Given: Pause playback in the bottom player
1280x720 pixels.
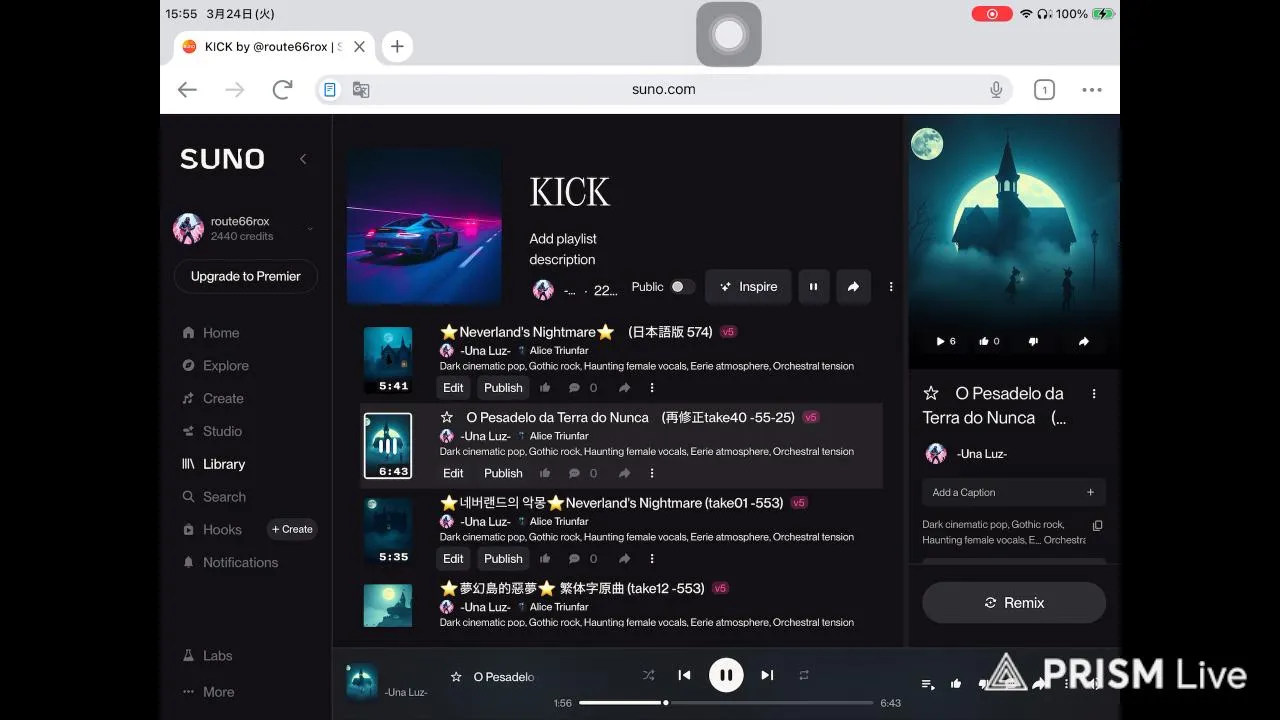Looking at the screenshot, I should point(726,675).
